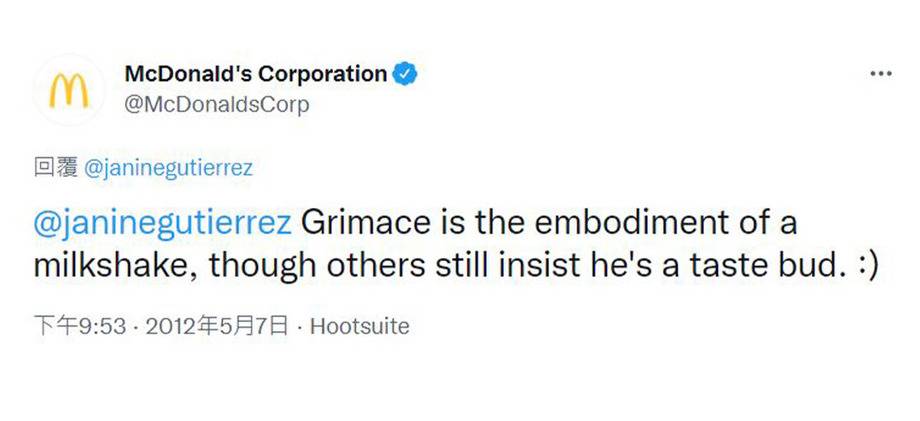Open the three-dot more options menu
This screenshot has width=920, height=421.
pos(880,75)
